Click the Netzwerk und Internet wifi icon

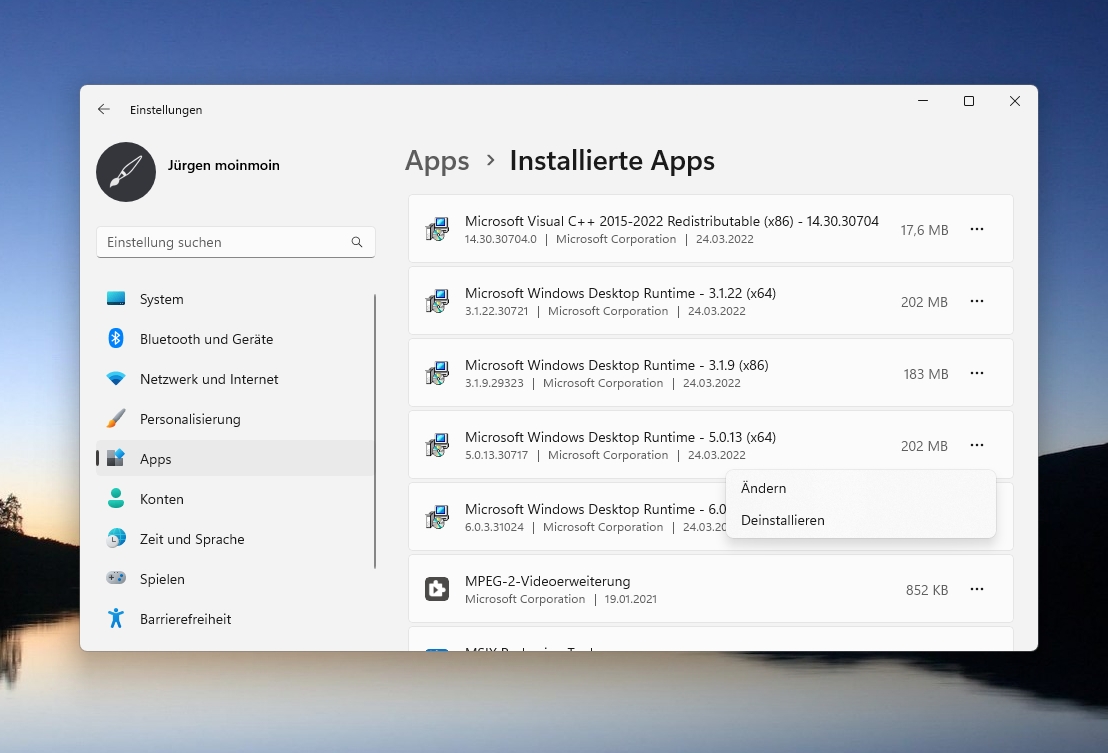click(x=116, y=379)
